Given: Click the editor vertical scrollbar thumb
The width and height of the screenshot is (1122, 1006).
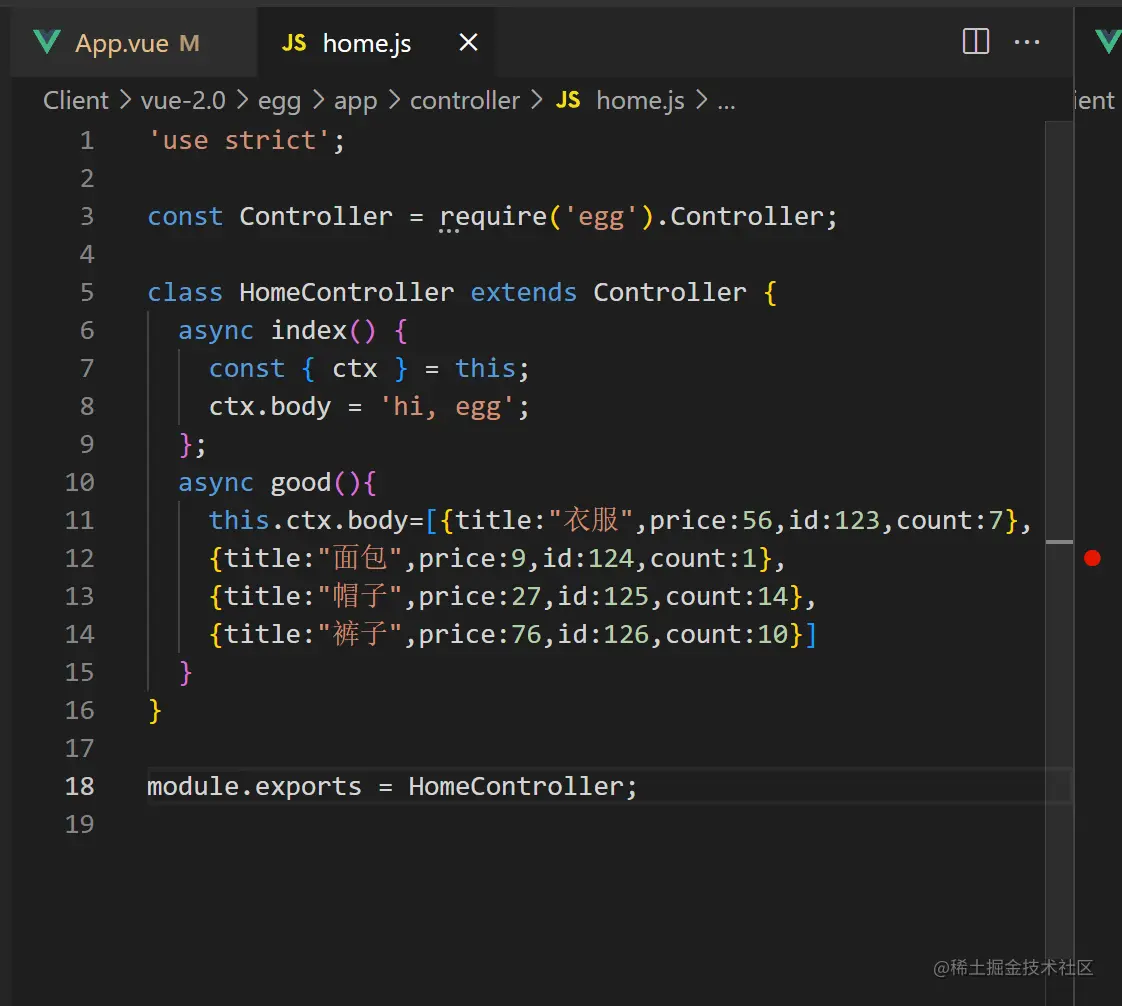Looking at the screenshot, I should click(1059, 542).
